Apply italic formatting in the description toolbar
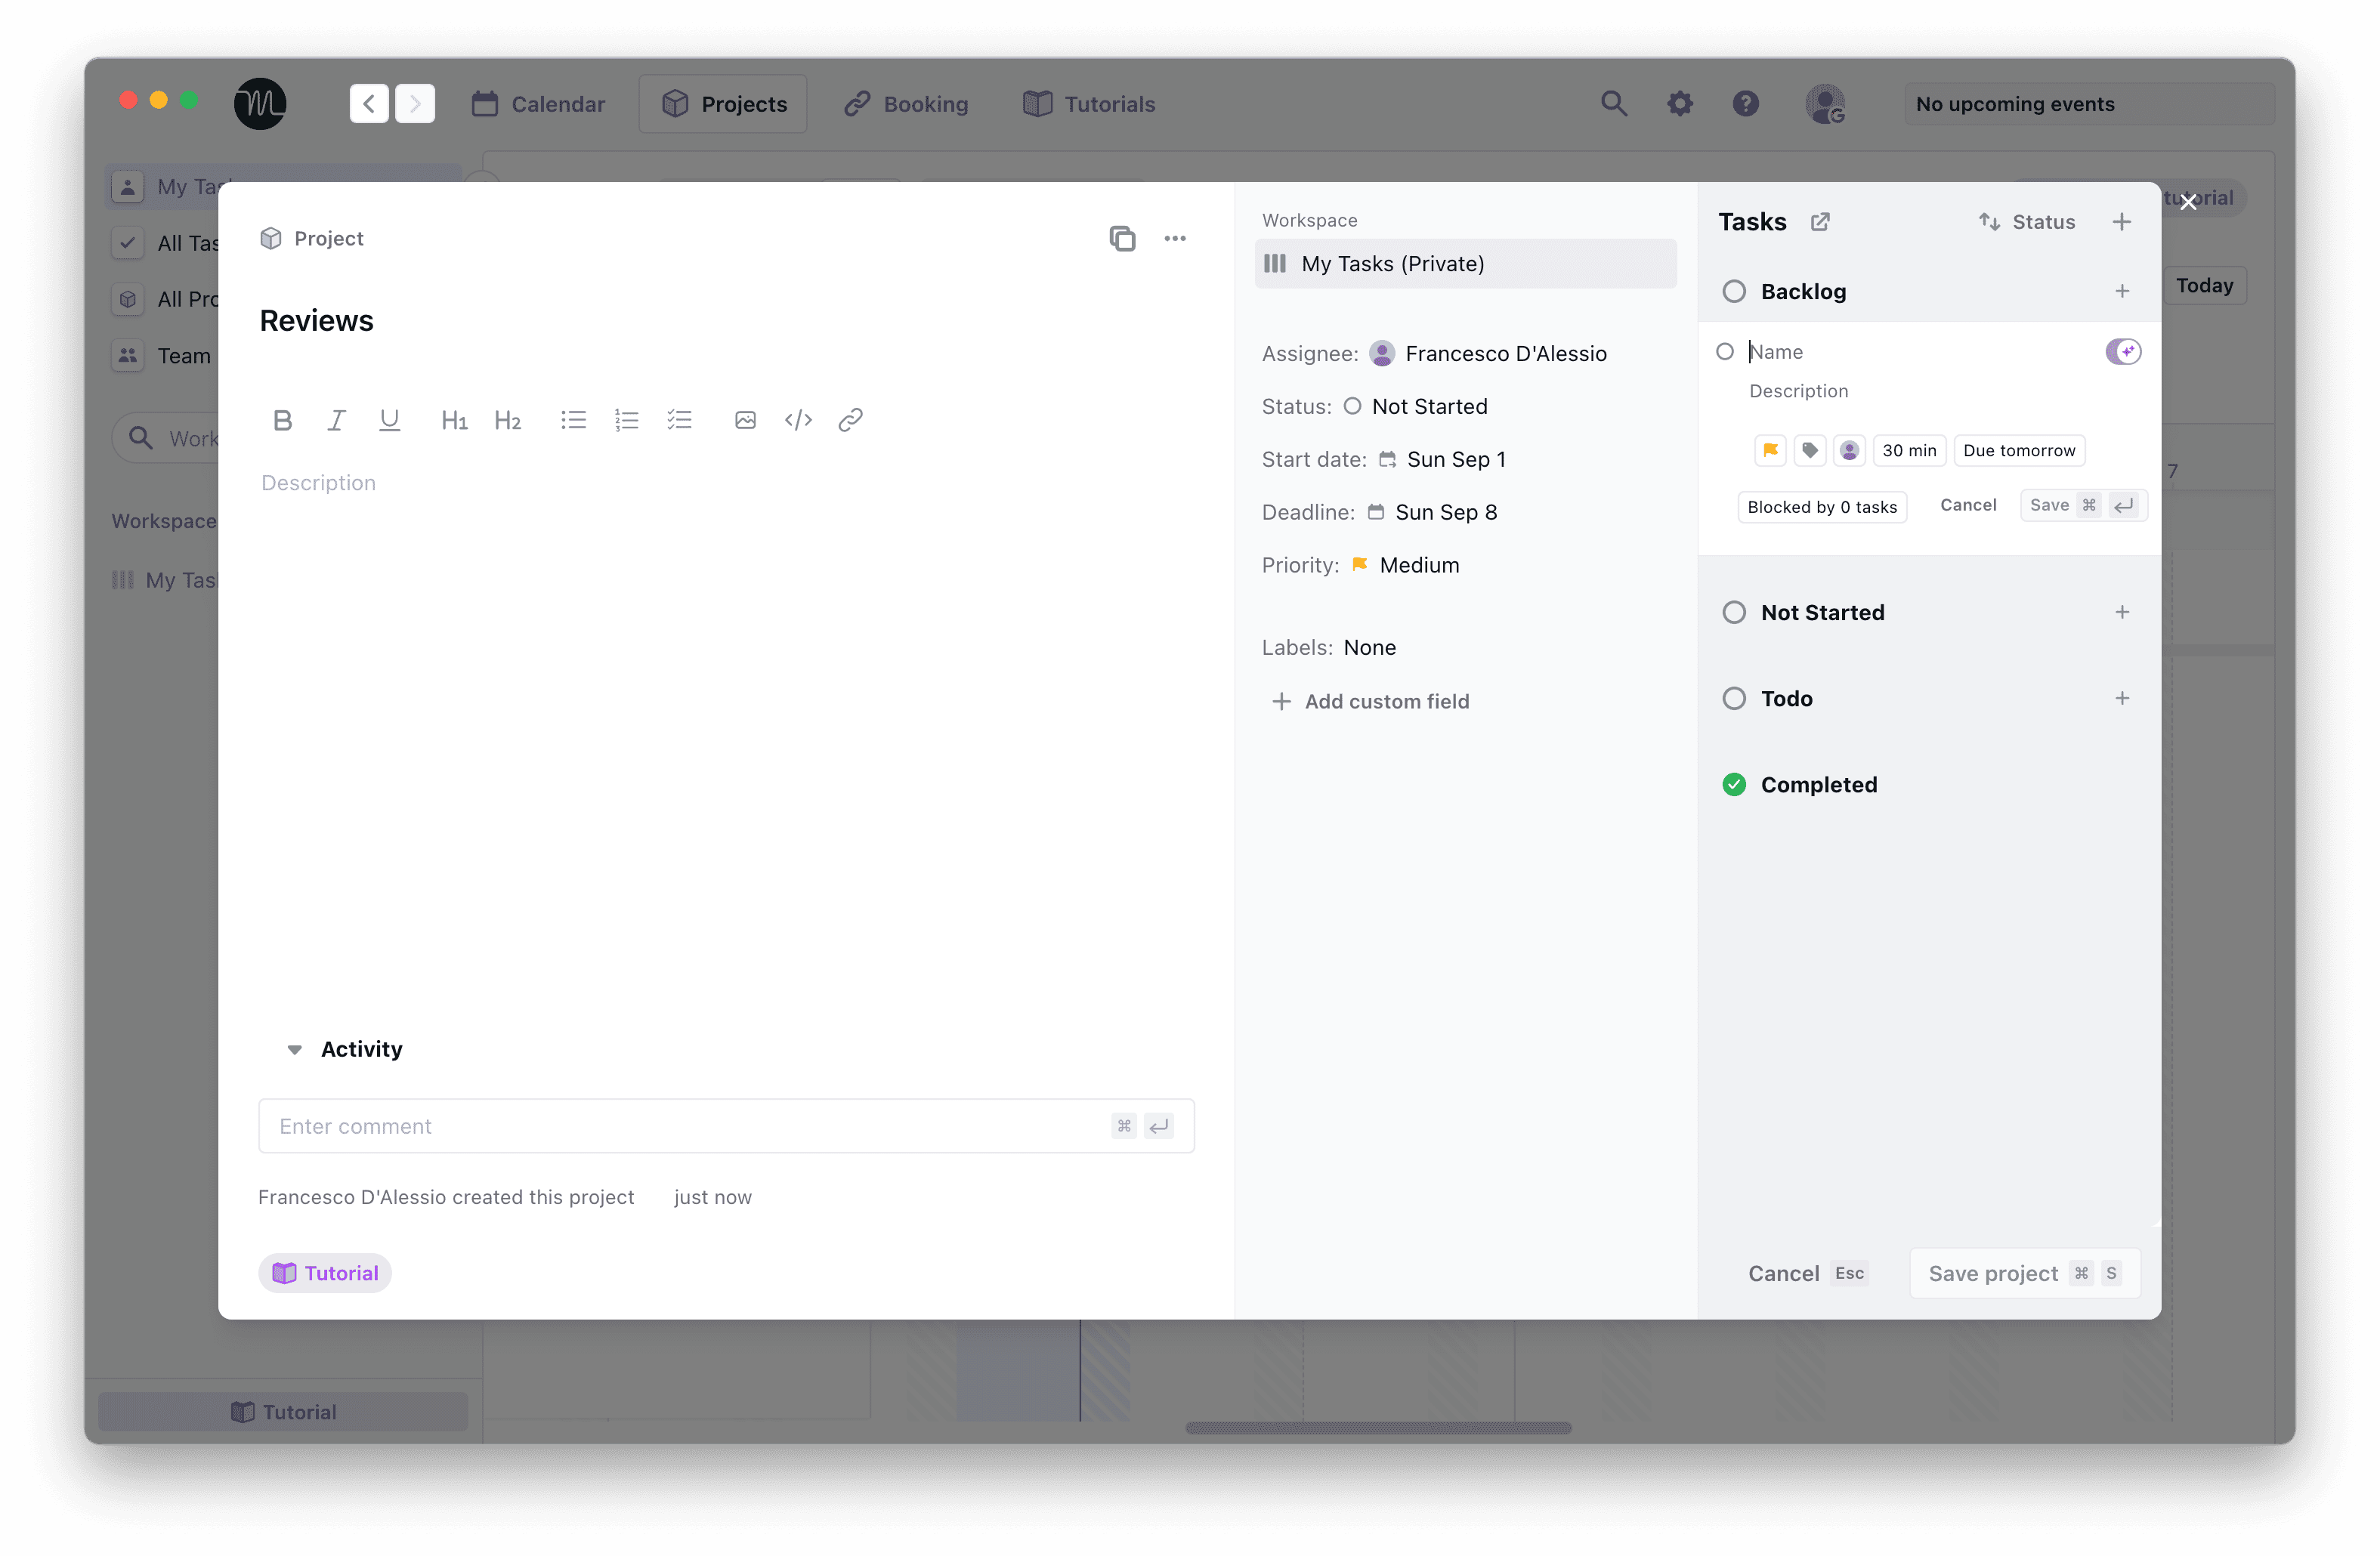The image size is (2380, 1556). pos(336,419)
